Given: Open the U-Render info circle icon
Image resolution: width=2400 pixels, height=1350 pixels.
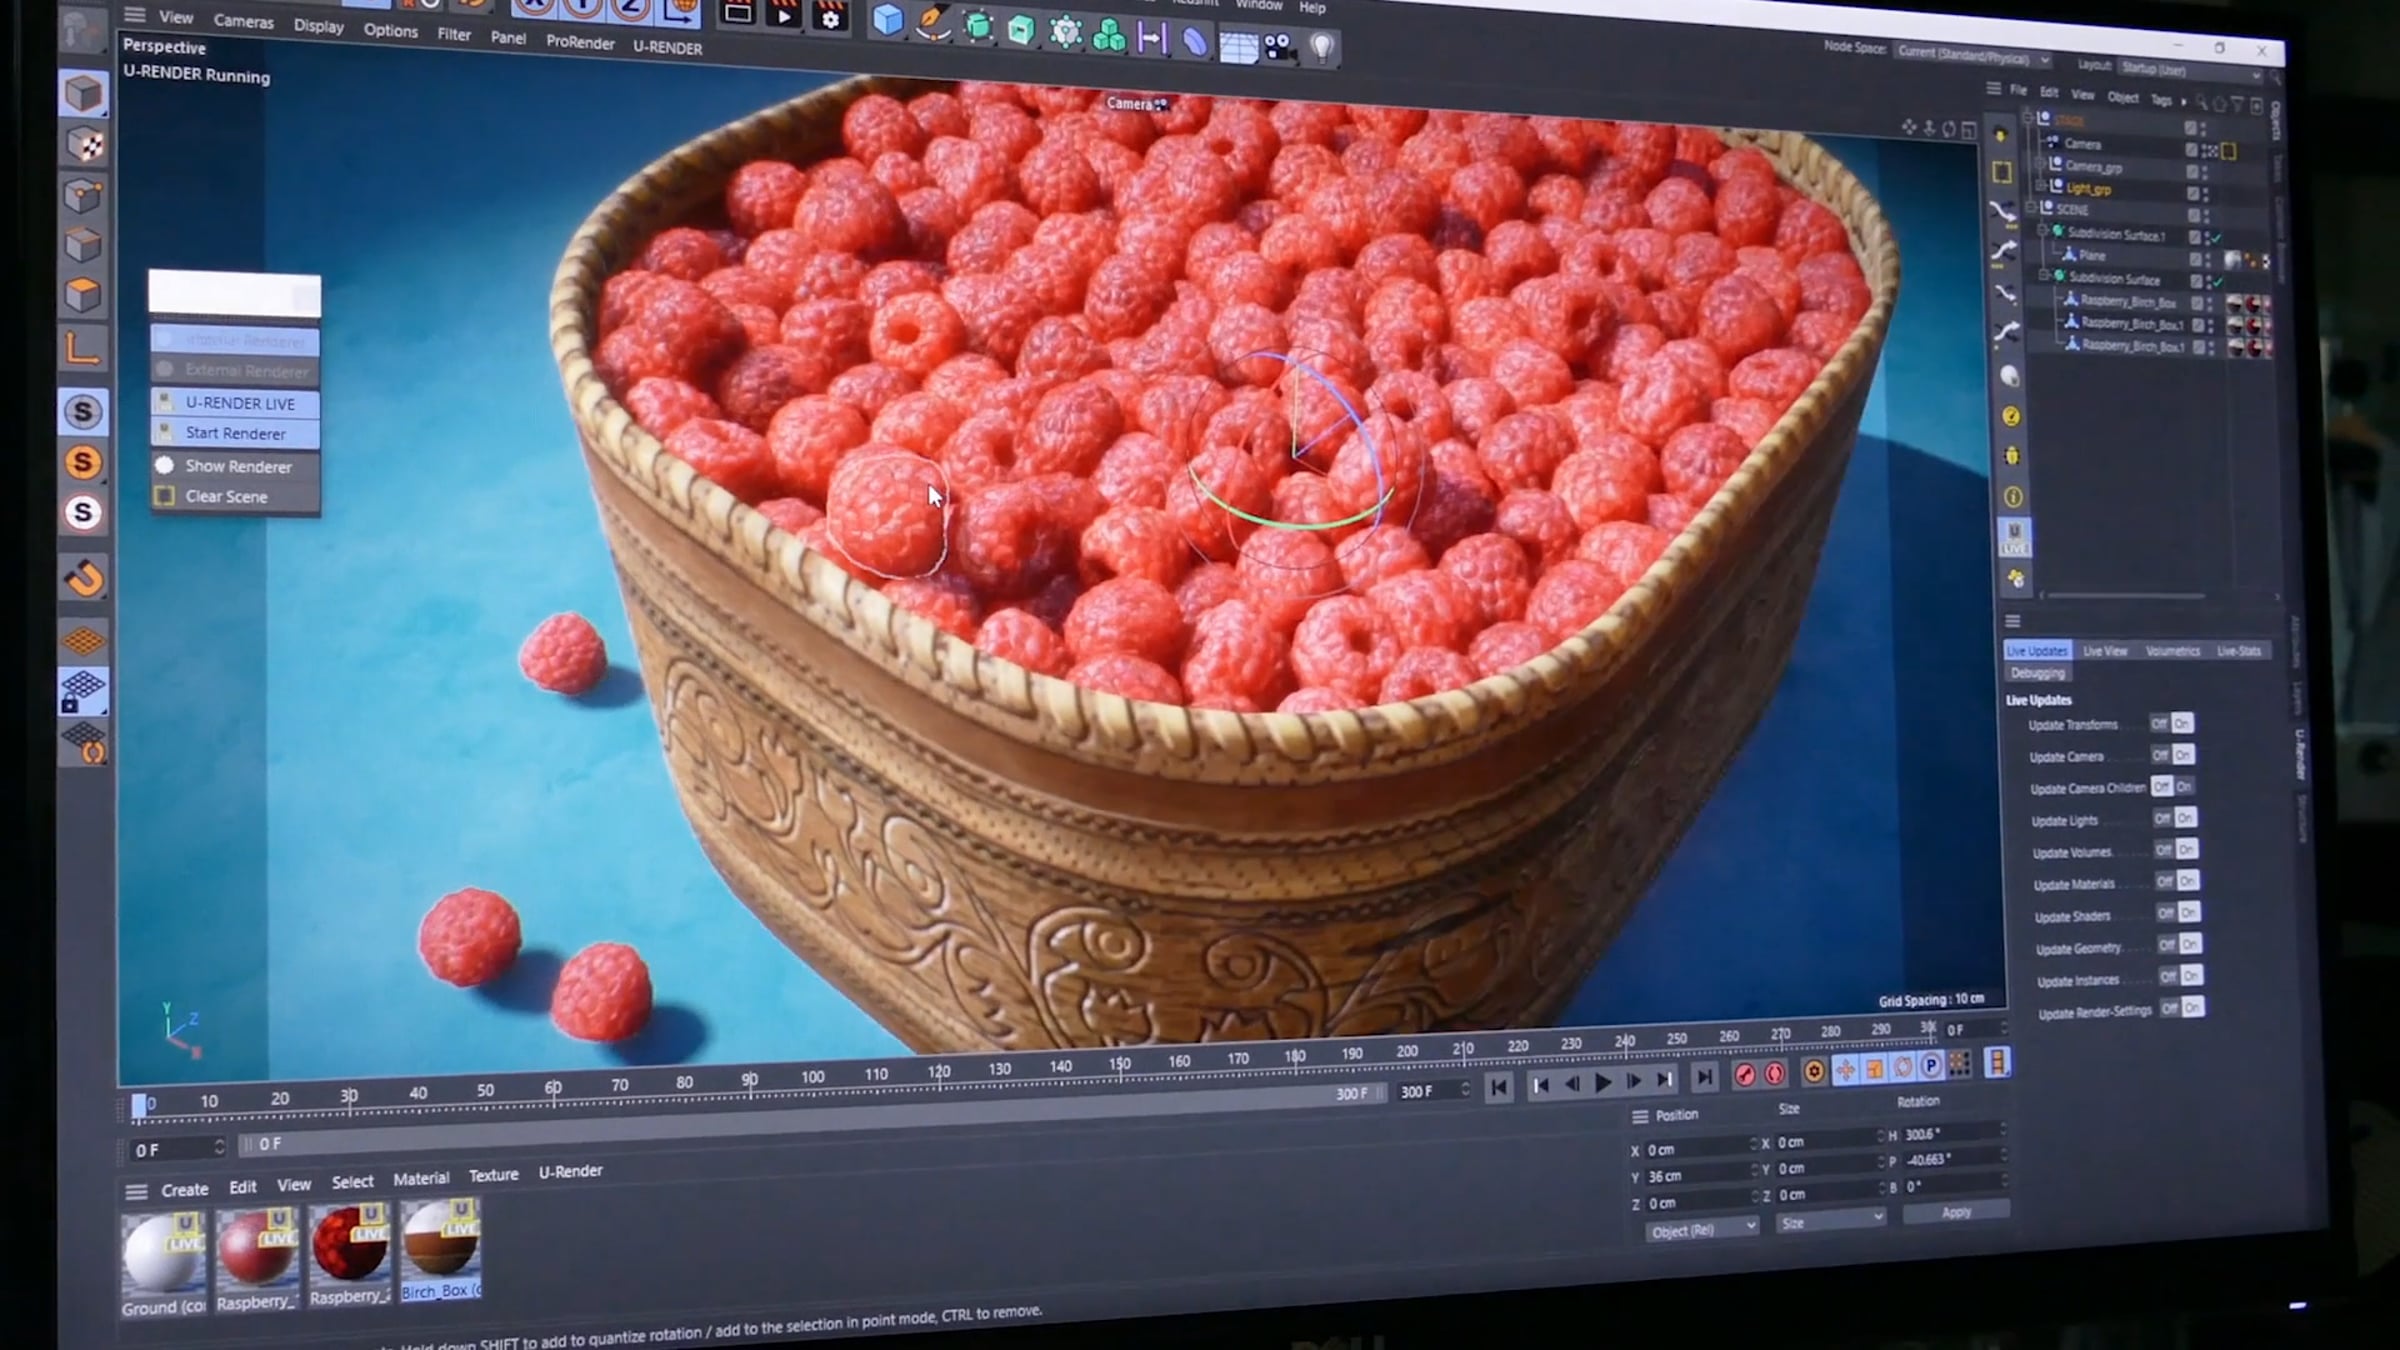Looking at the screenshot, I should [x=2013, y=497].
